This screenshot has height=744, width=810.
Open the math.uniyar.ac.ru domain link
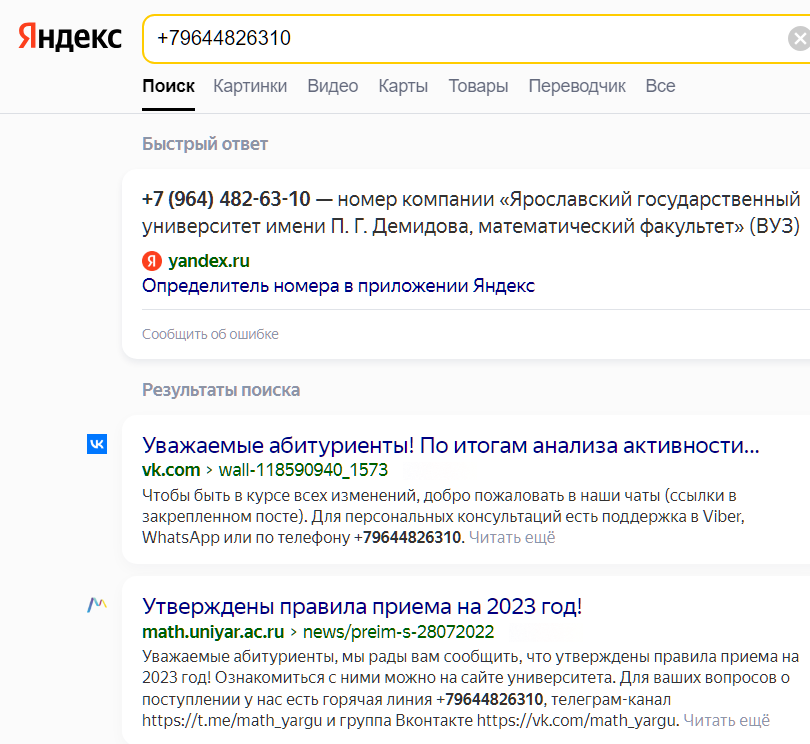tap(213, 631)
